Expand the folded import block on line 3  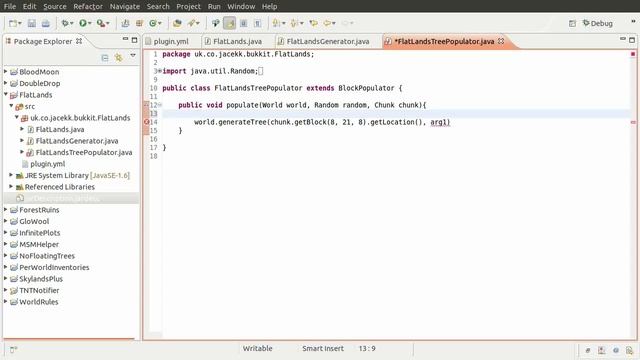[x=160, y=71]
